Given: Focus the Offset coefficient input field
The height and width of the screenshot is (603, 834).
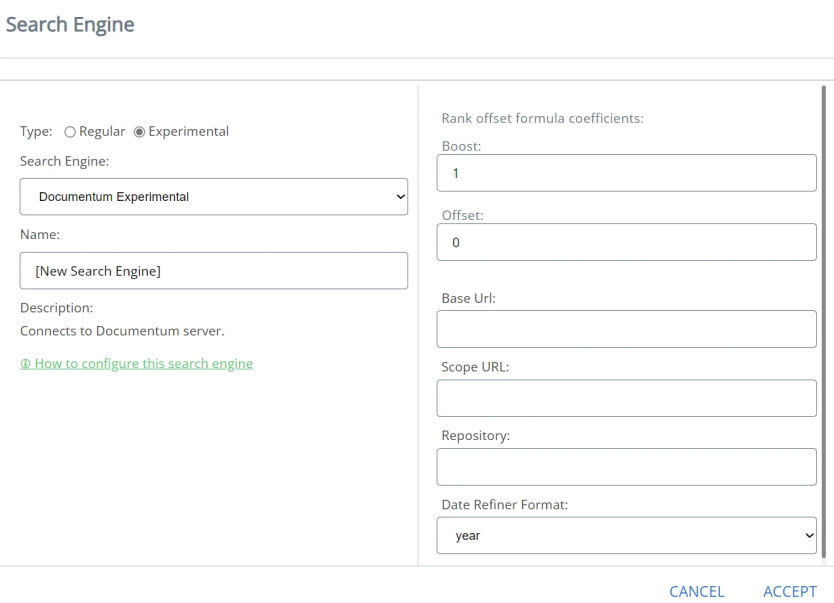Looking at the screenshot, I should click(626, 242).
